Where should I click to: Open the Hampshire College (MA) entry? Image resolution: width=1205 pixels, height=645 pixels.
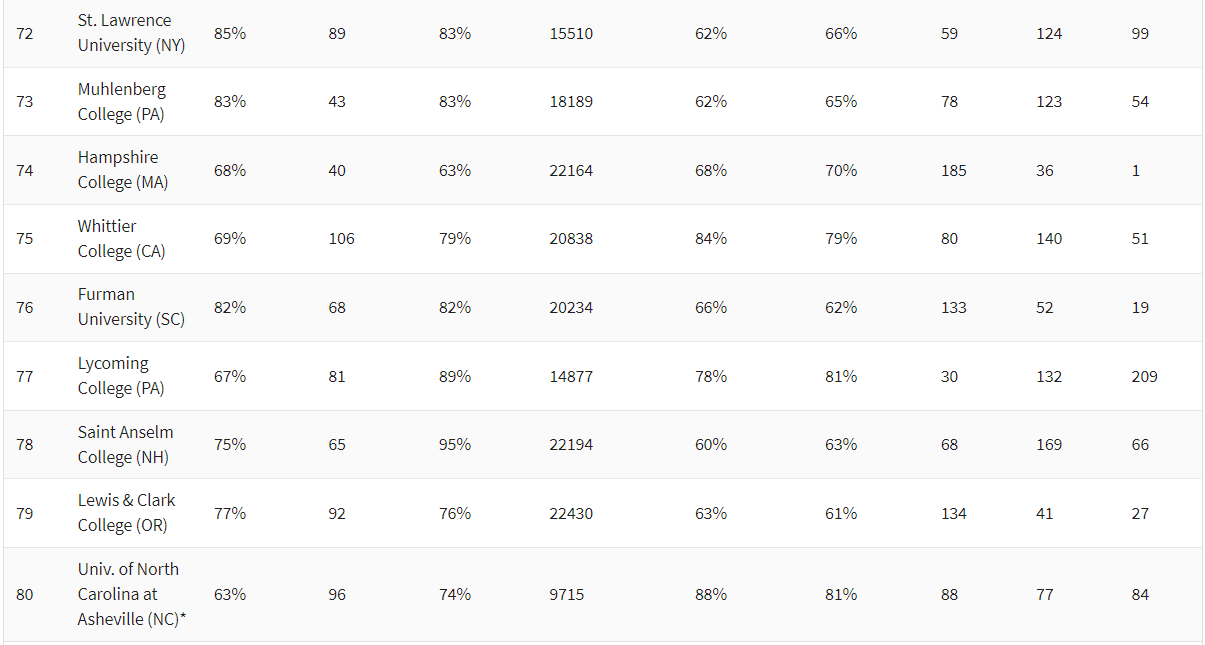click(123, 170)
